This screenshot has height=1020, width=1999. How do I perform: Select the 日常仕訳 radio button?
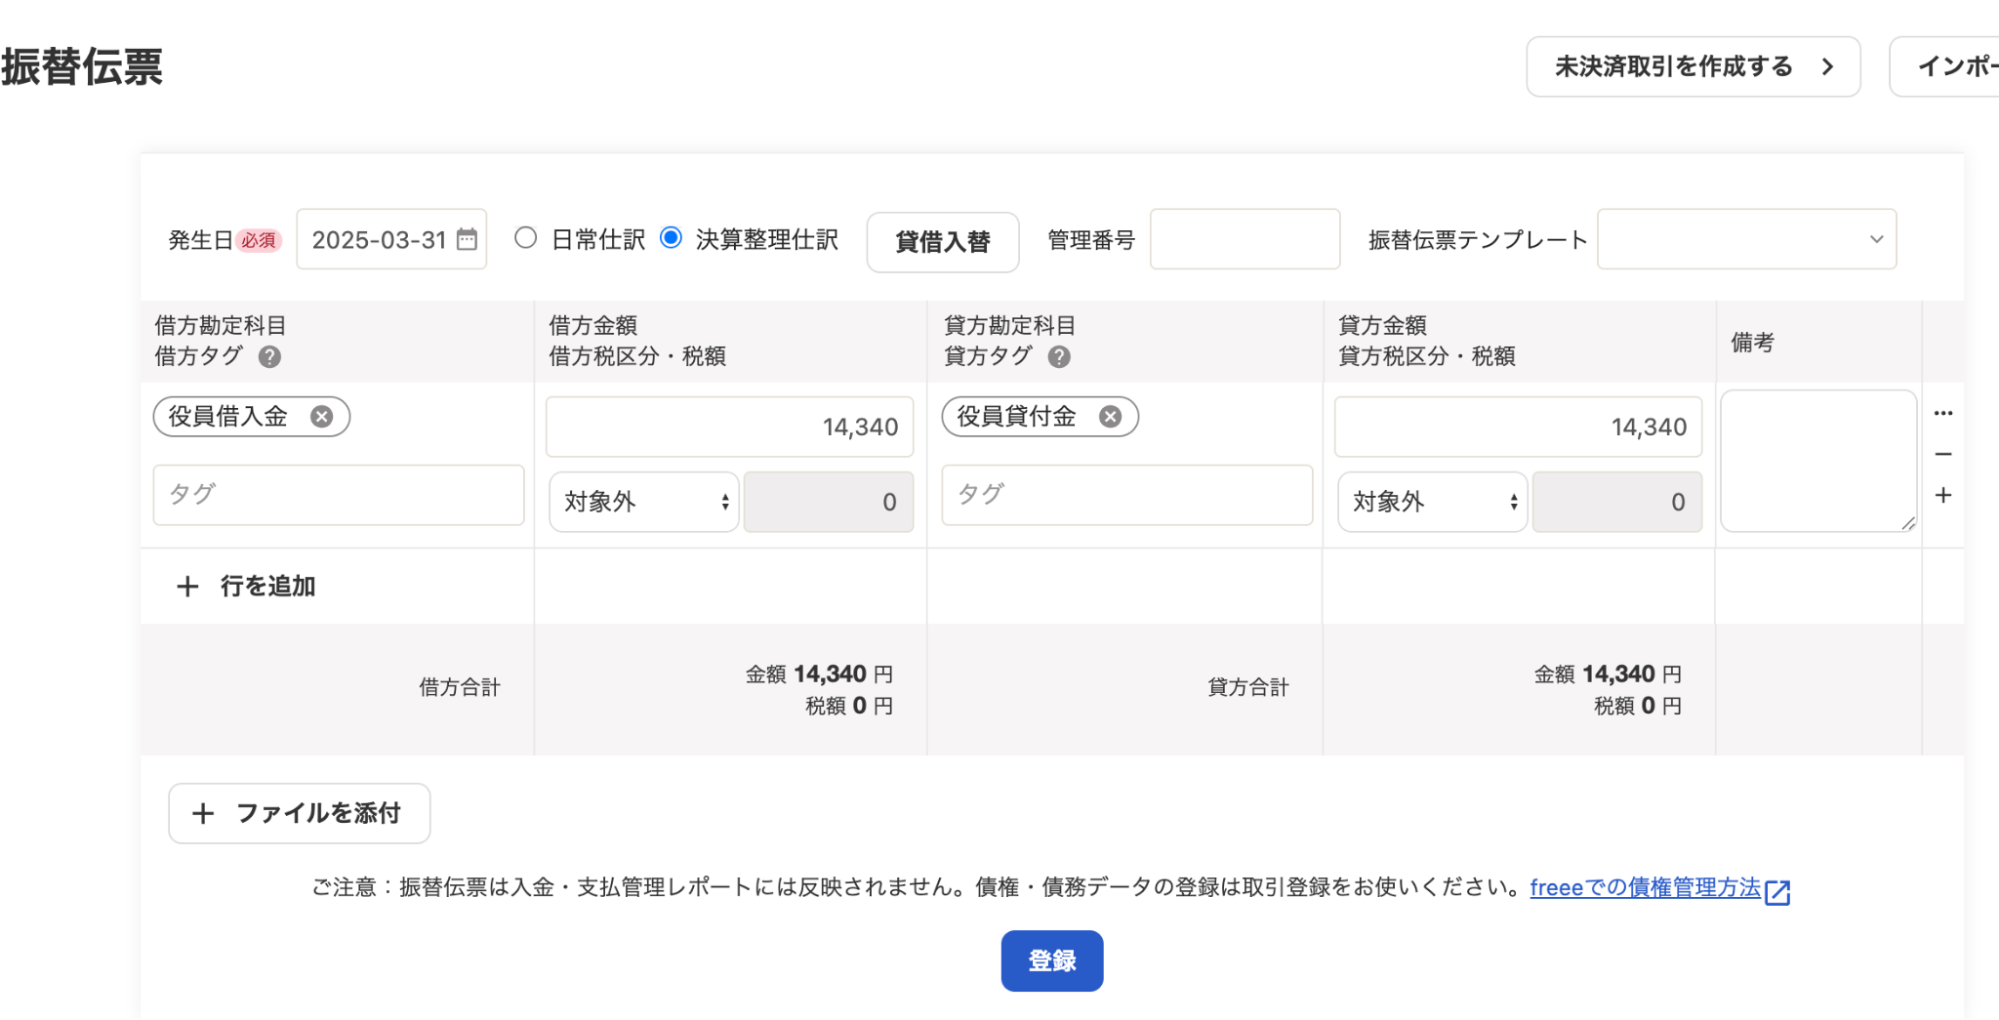(525, 238)
